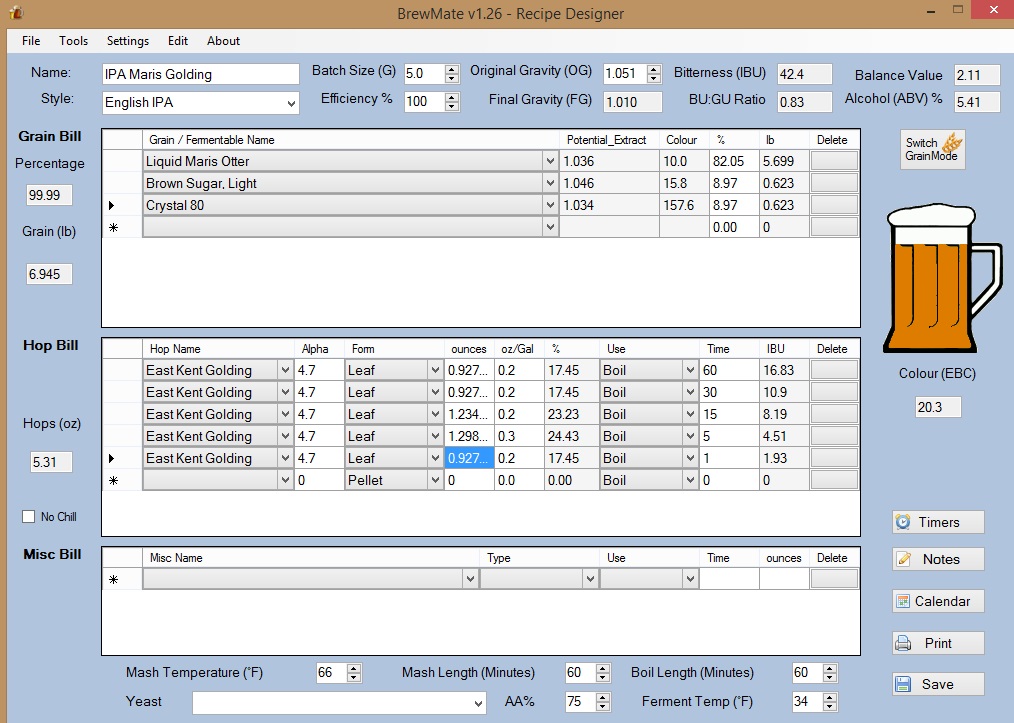The image size is (1014, 723).
Task: Open the Tools menu
Action: point(74,41)
